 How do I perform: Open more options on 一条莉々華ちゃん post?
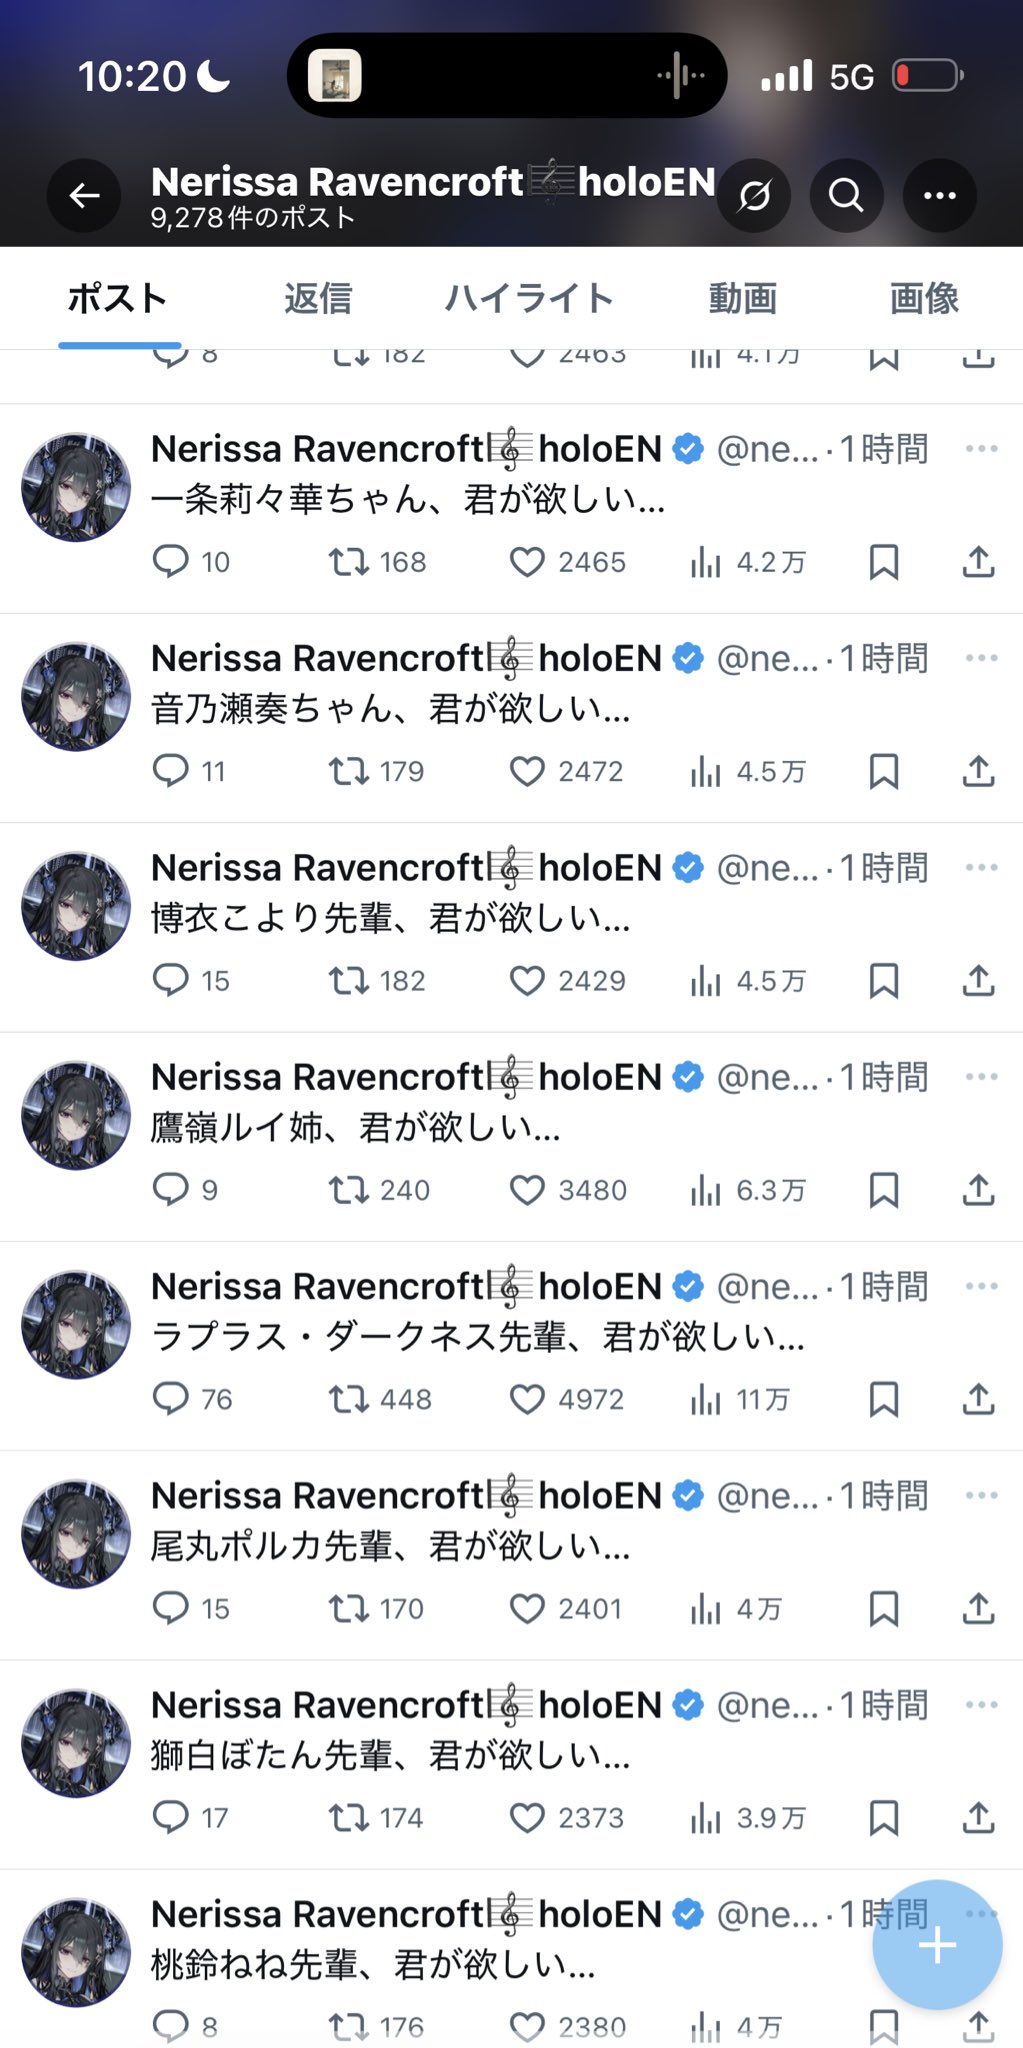(981, 449)
